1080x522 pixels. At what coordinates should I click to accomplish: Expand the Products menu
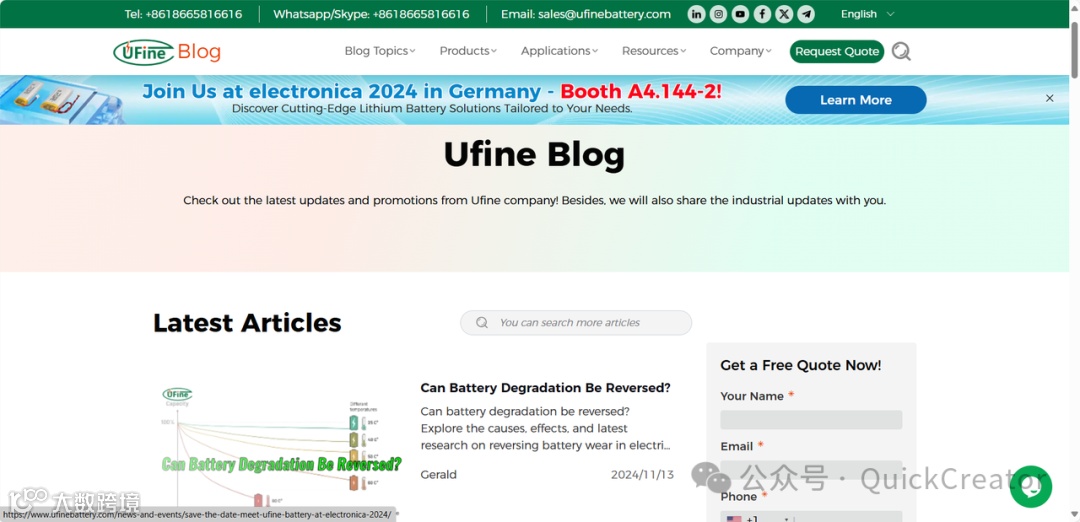468,51
